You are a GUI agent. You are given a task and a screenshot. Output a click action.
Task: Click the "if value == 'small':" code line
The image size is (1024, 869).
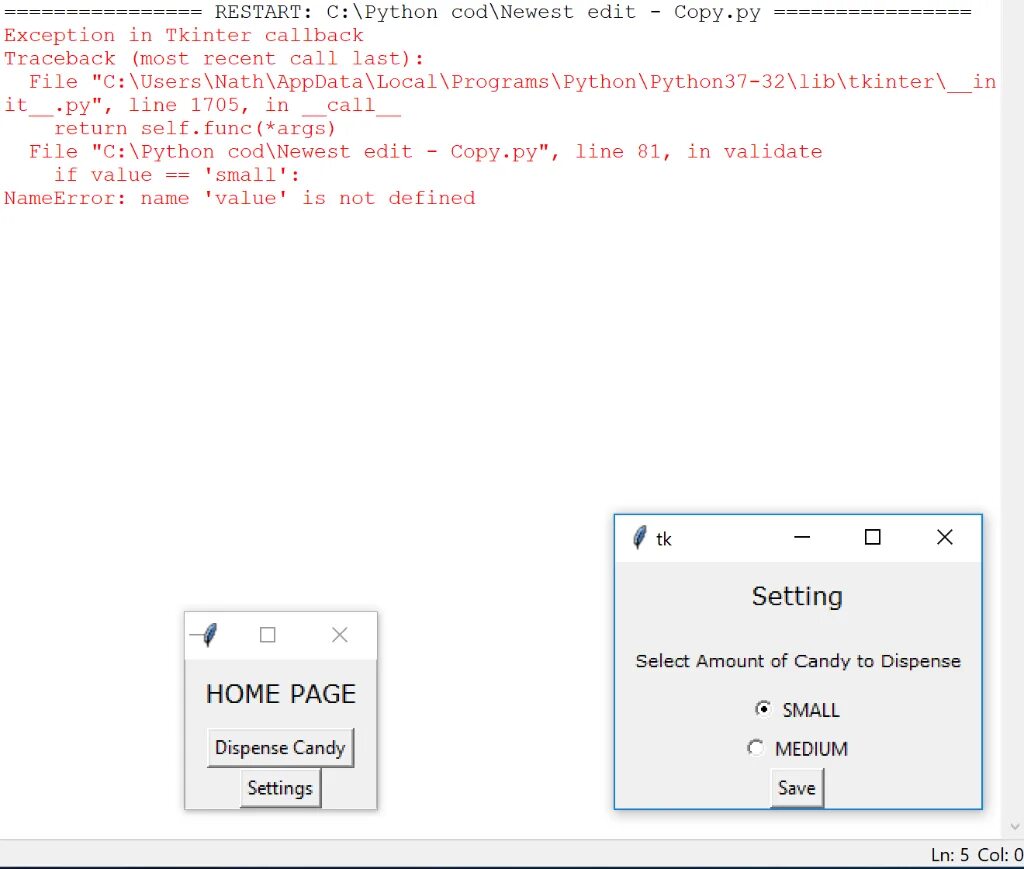coord(176,175)
